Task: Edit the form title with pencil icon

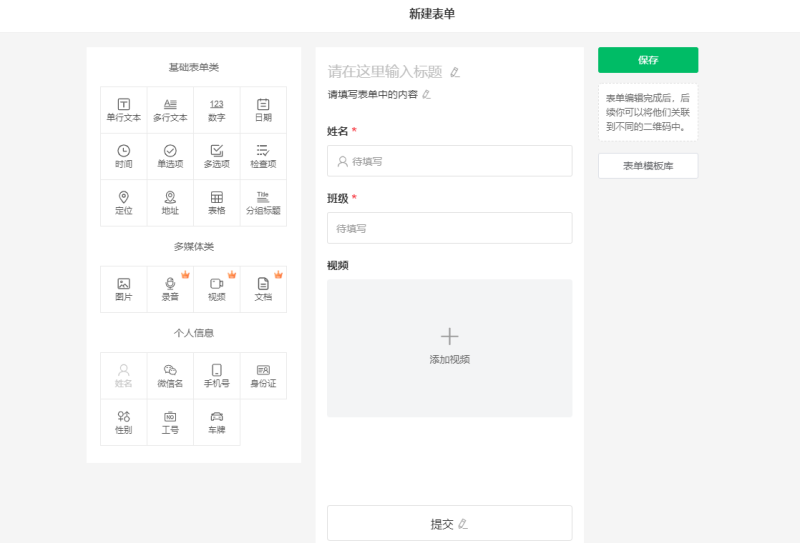Action: [455, 72]
